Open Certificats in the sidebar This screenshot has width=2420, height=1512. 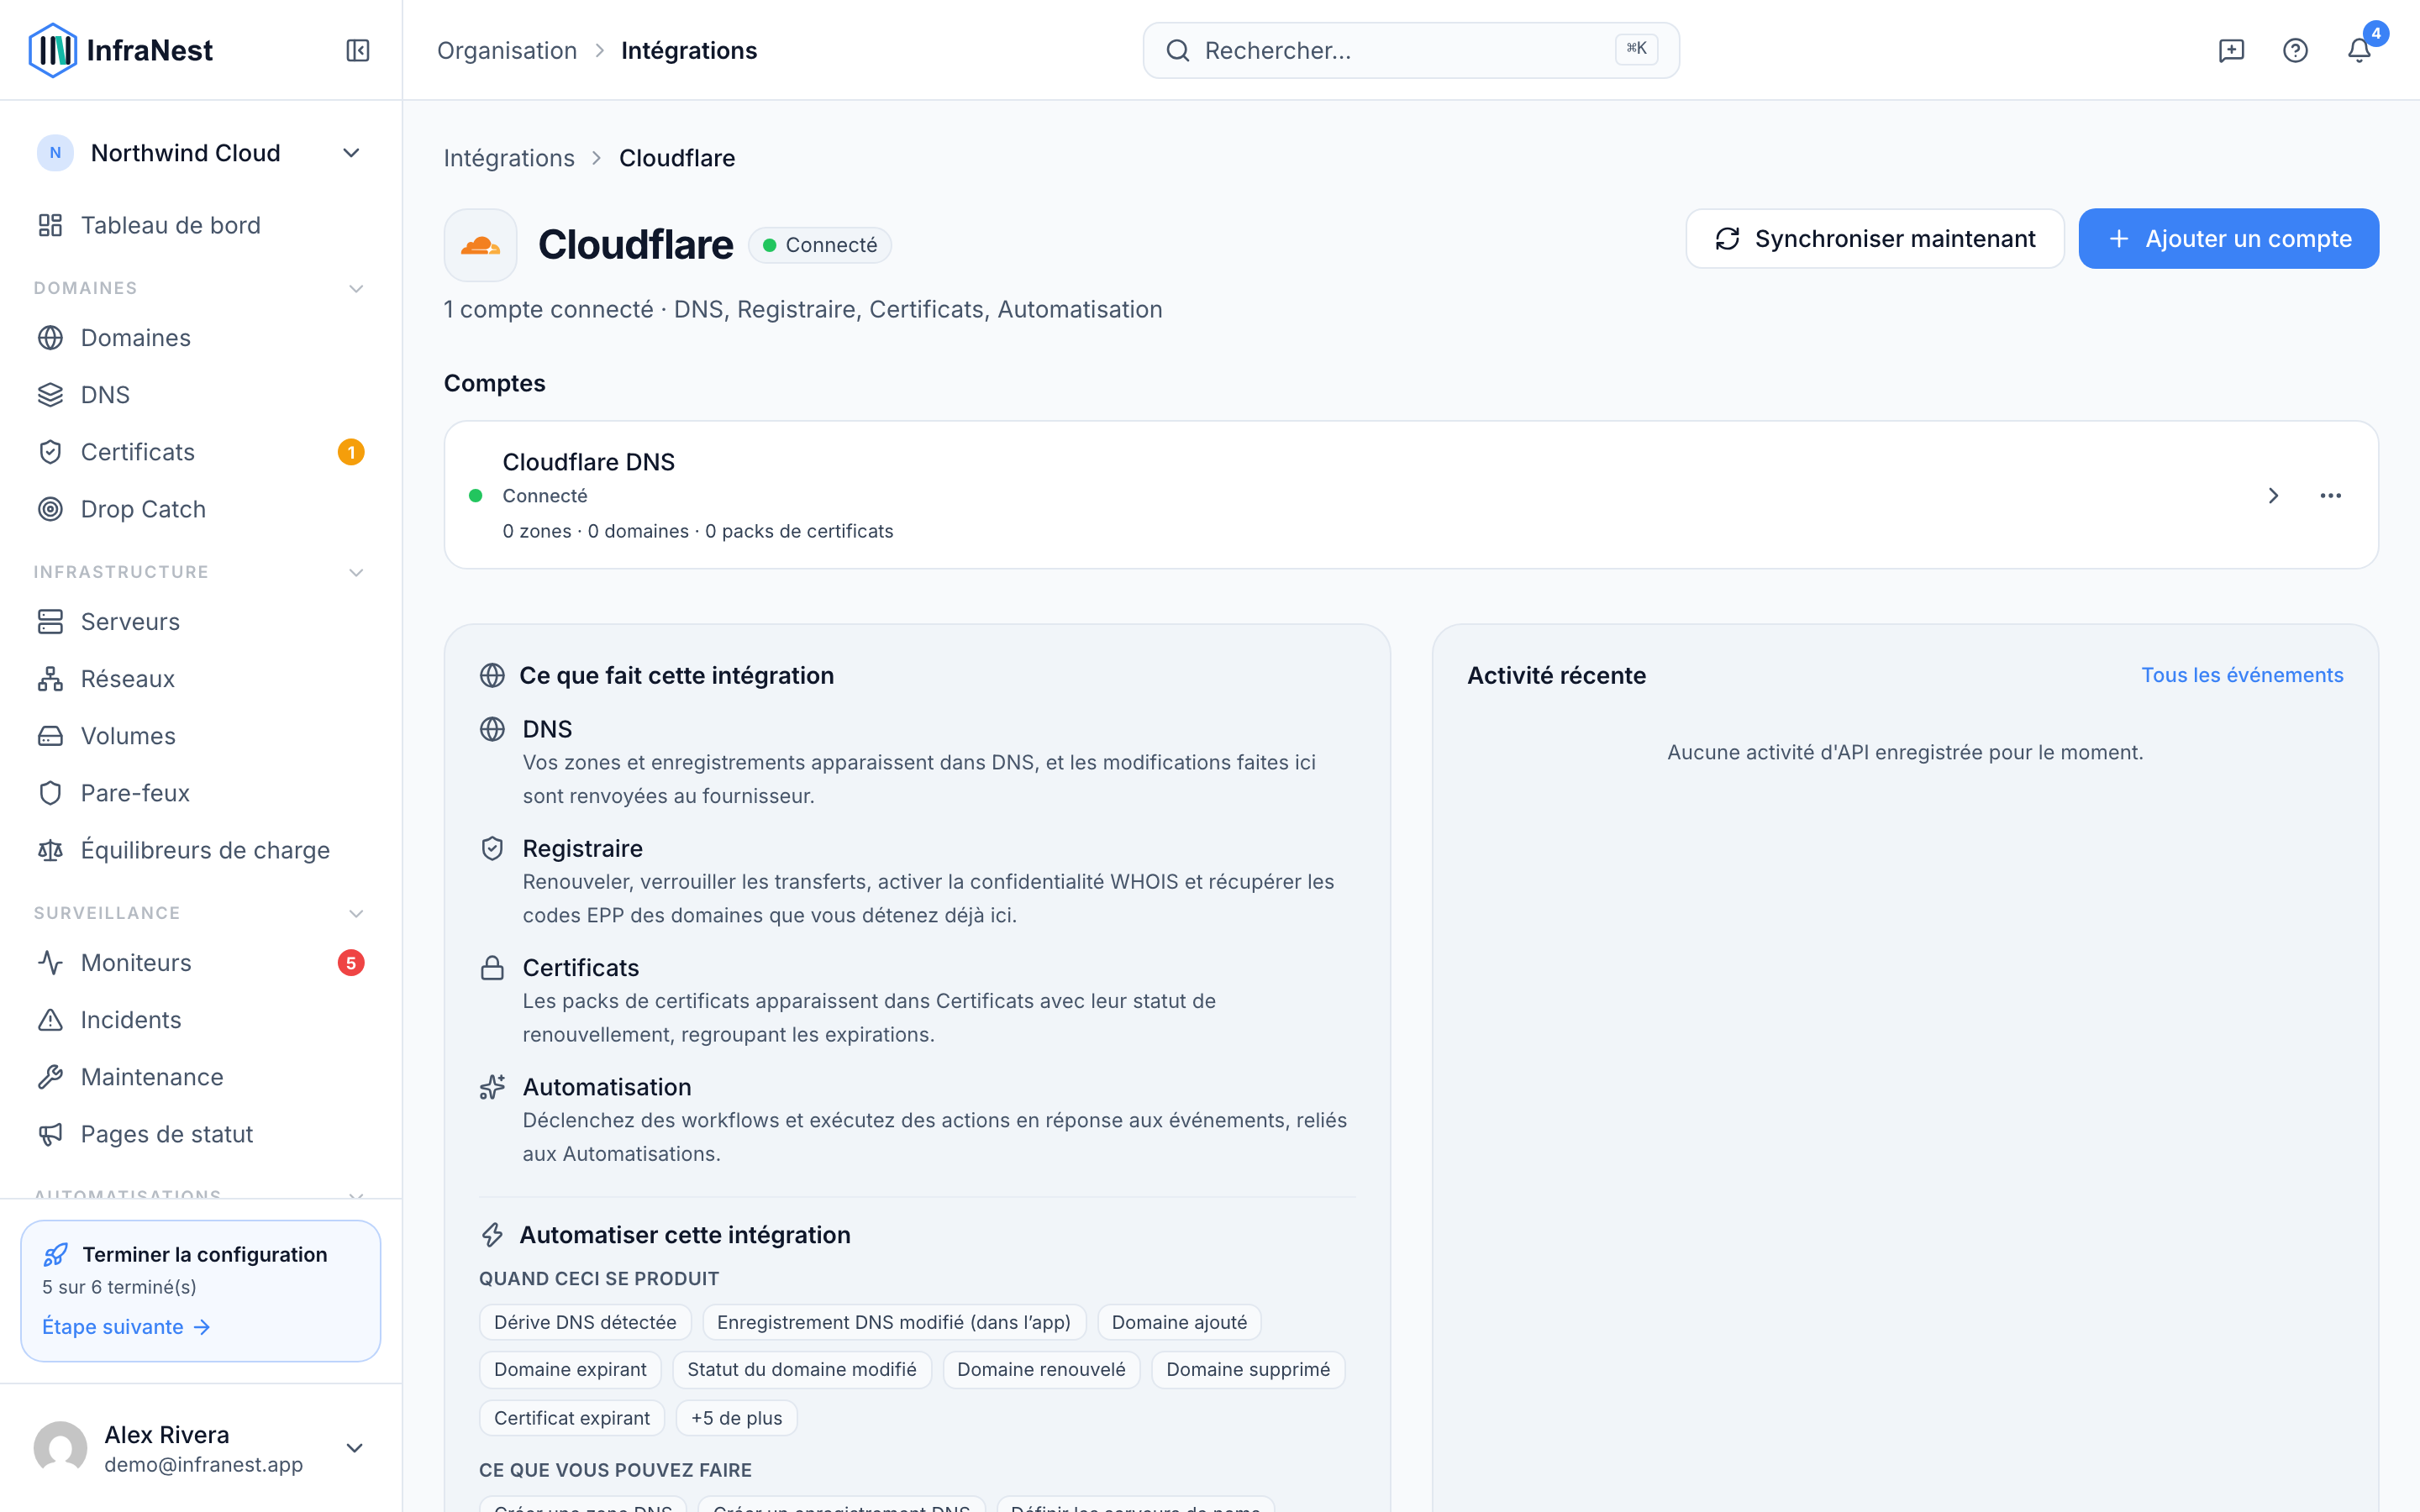pos(200,452)
